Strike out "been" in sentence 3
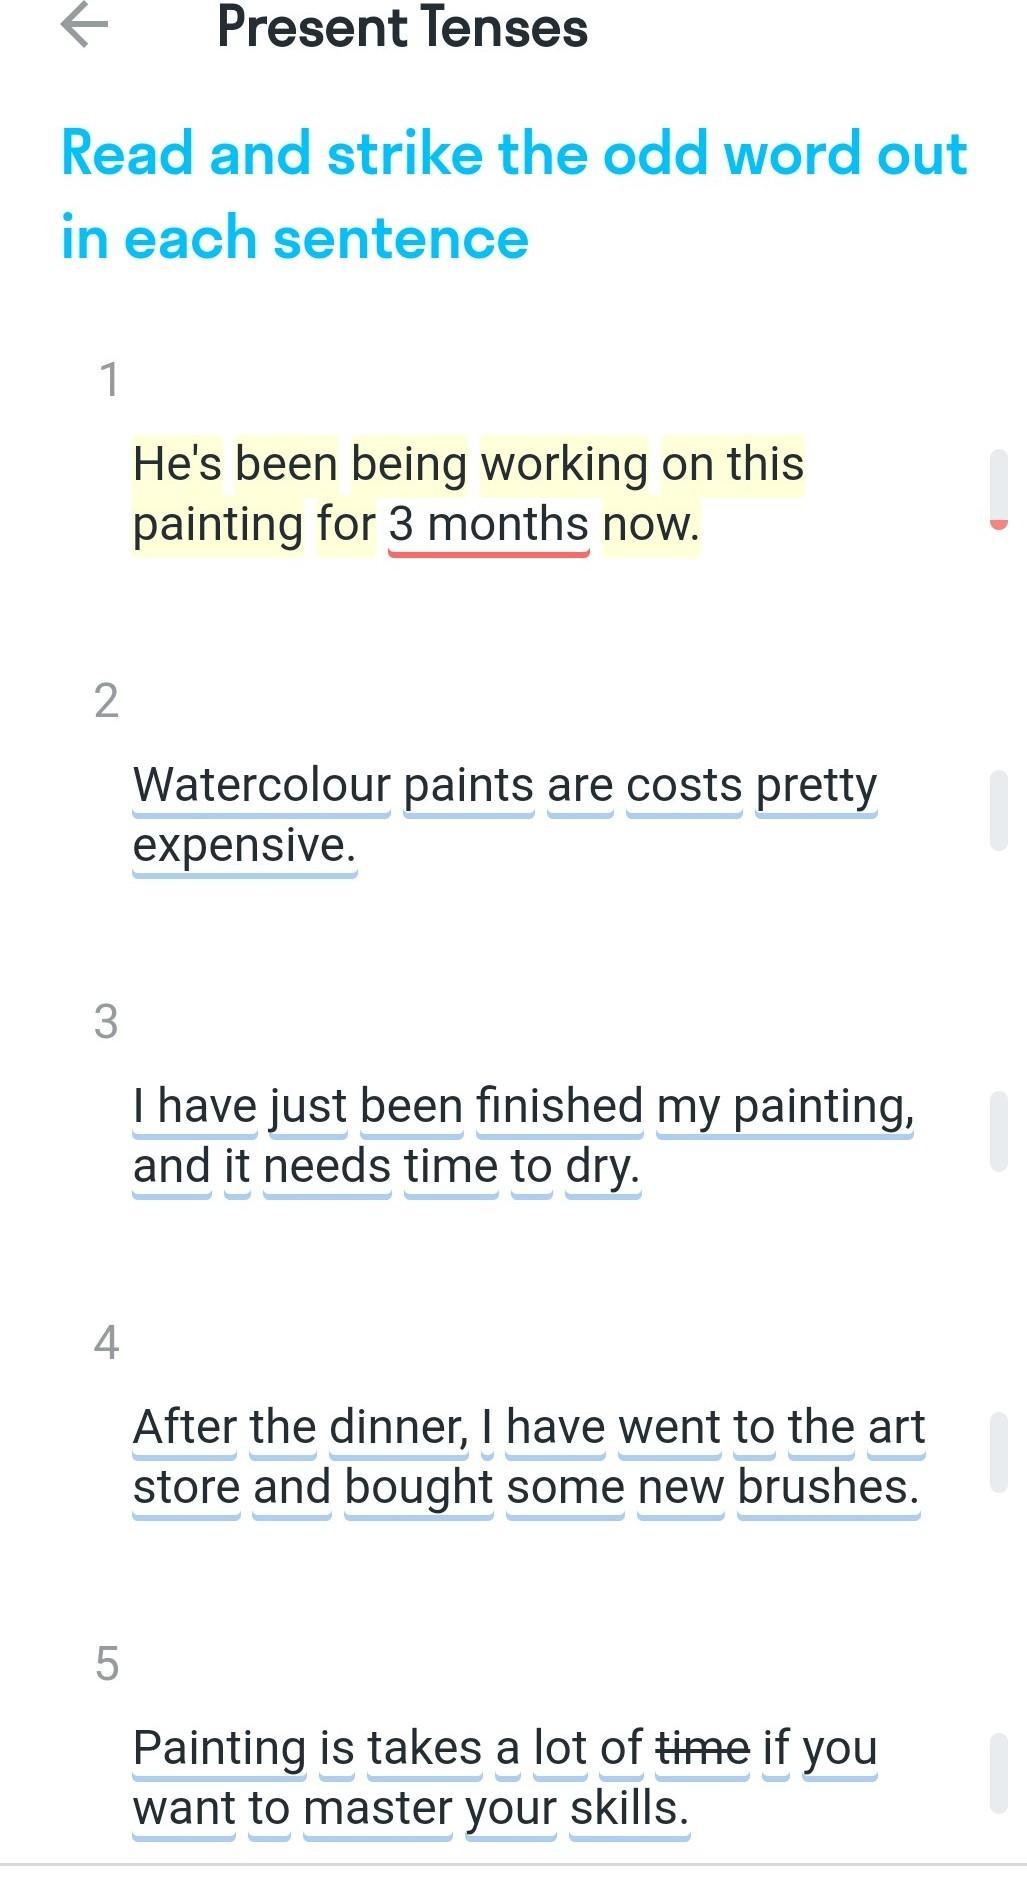 (x=411, y=1107)
